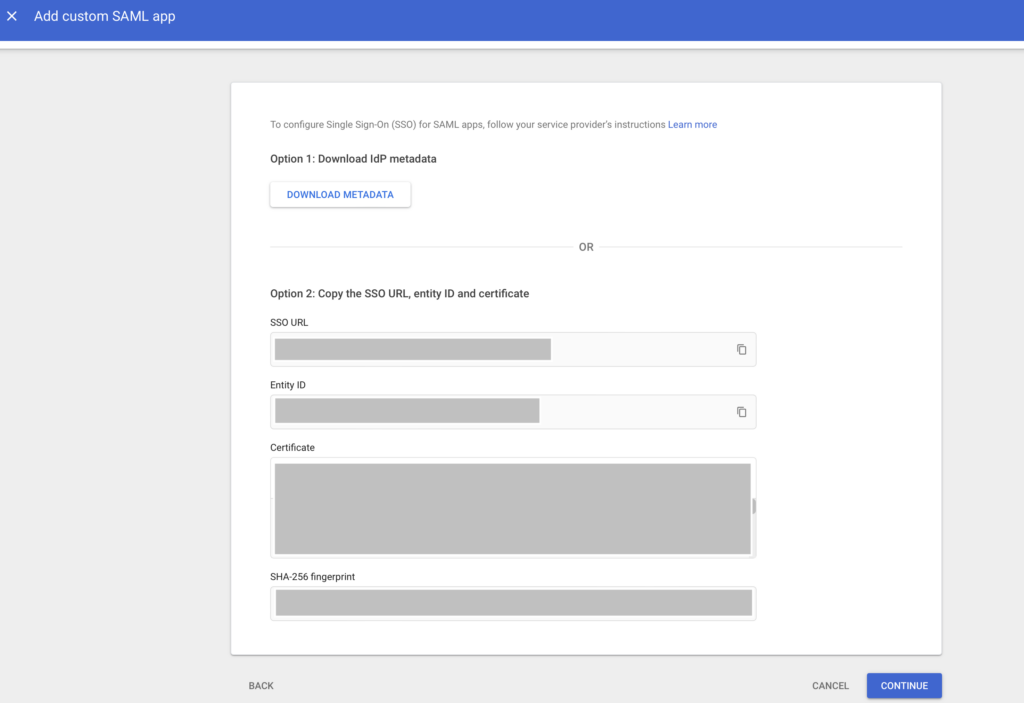Click the Option 2 copy instructions heading
Image resolution: width=1024 pixels, height=703 pixels.
click(x=399, y=293)
